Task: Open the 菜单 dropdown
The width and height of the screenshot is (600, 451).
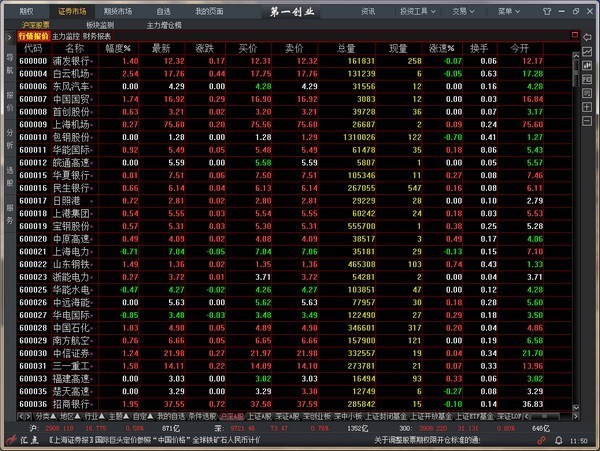Action: coord(509,11)
